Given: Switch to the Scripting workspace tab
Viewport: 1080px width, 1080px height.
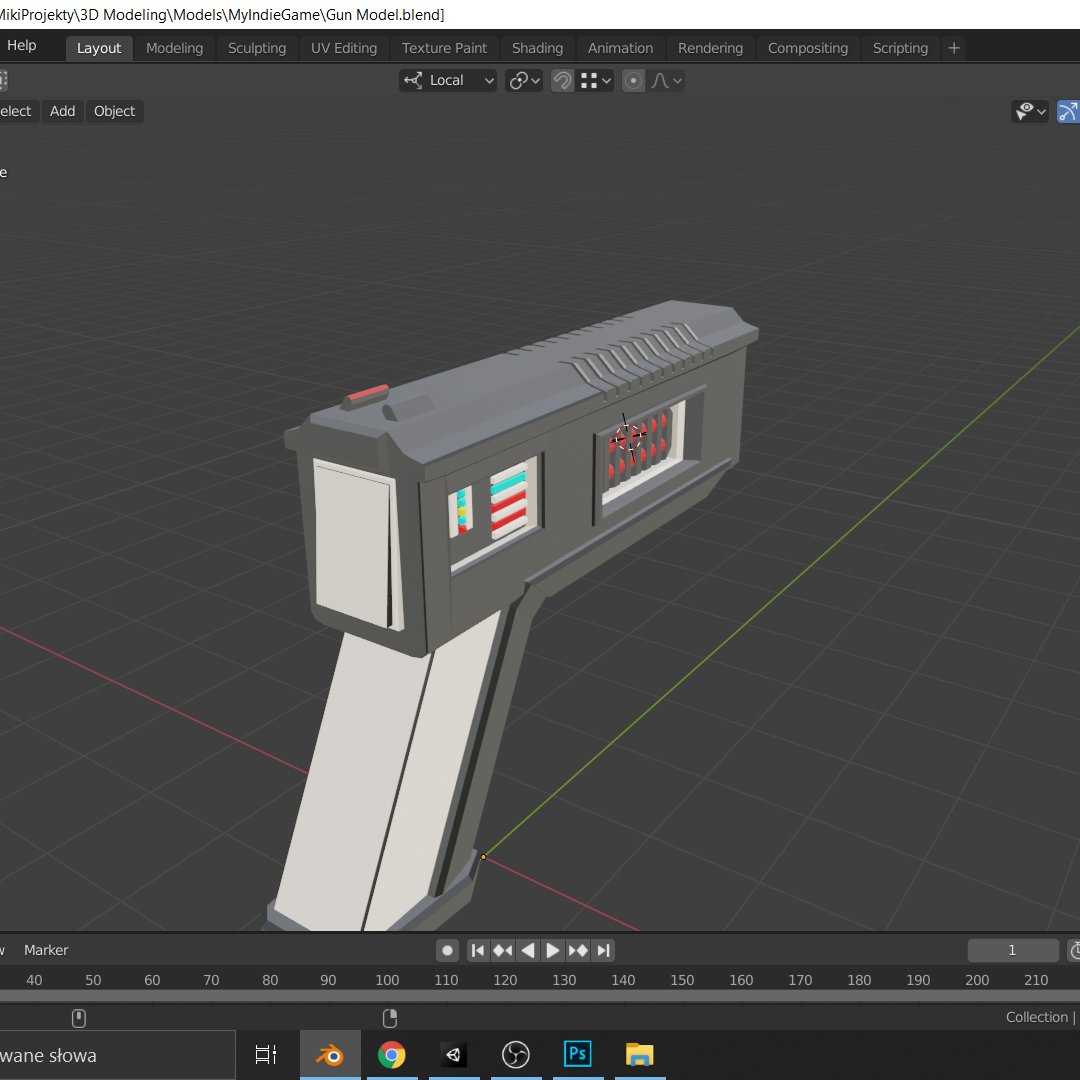Looking at the screenshot, I should tap(900, 48).
